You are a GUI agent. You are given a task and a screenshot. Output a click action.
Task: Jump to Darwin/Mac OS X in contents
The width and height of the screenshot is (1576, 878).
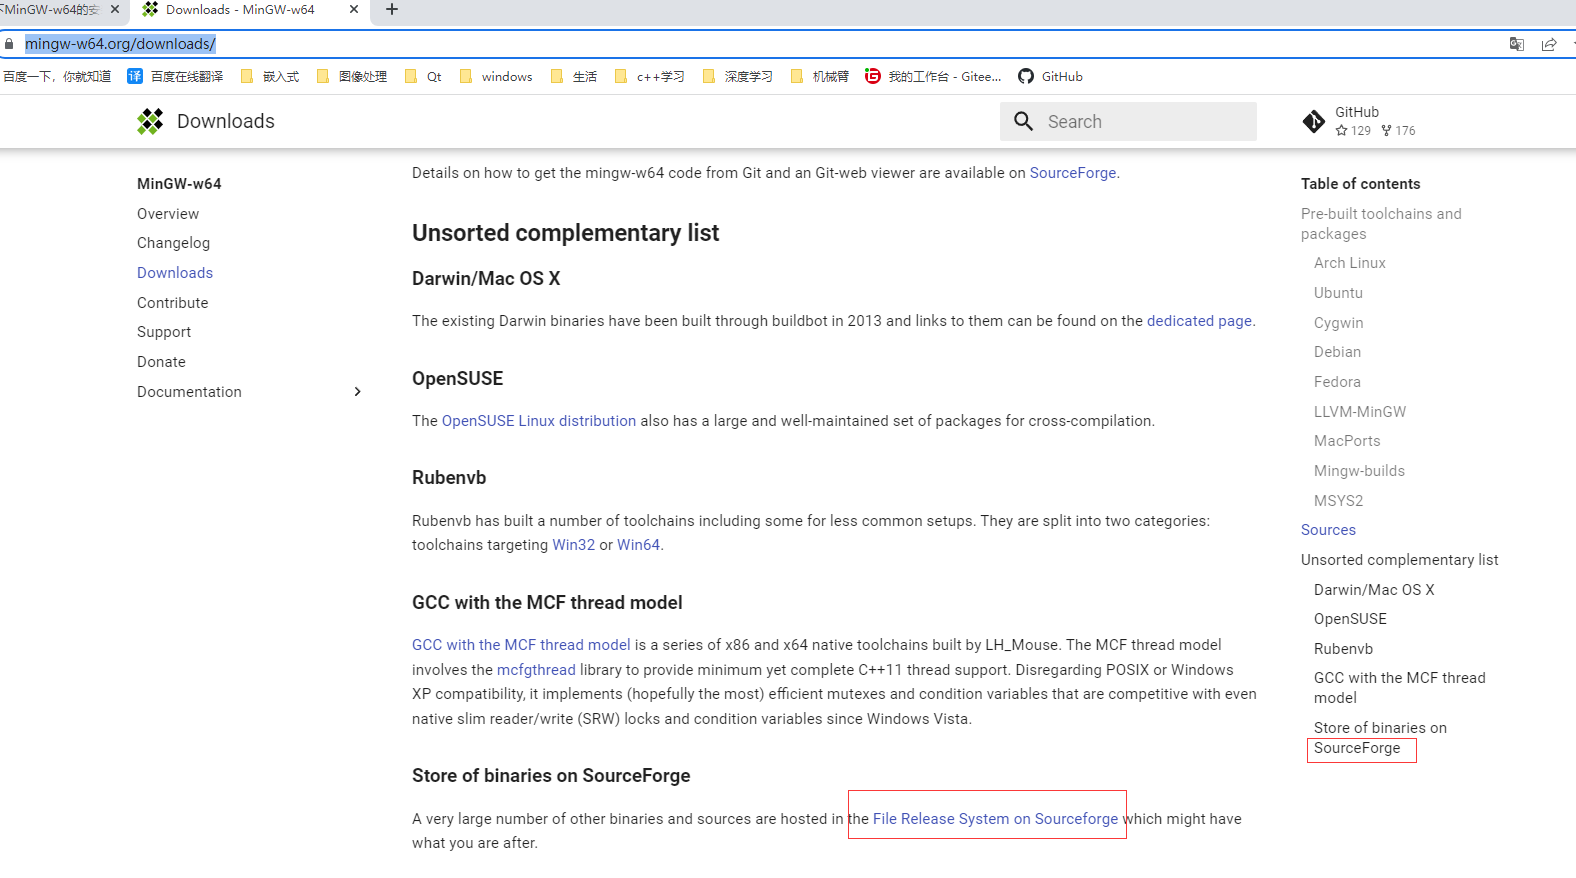pyautogui.click(x=1374, y=590)
